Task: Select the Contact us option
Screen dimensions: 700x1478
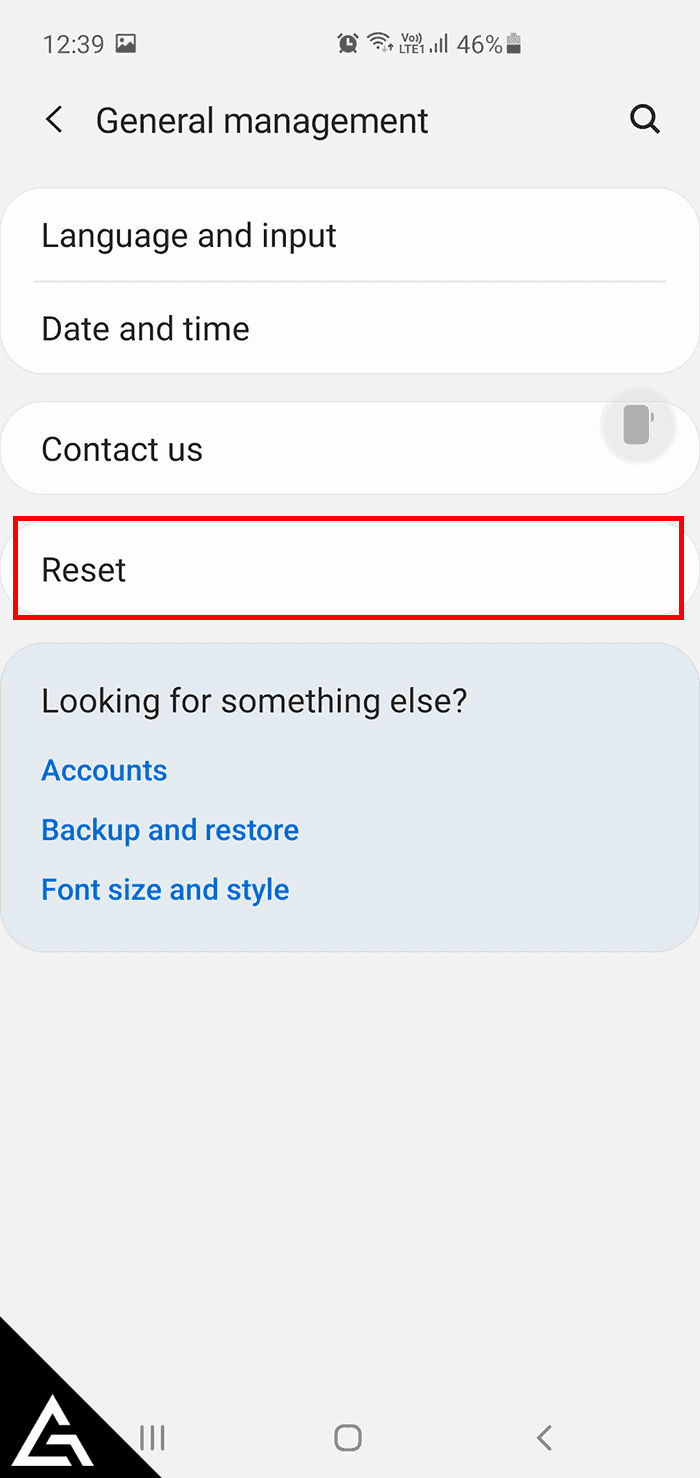Action: coord(350,449)
